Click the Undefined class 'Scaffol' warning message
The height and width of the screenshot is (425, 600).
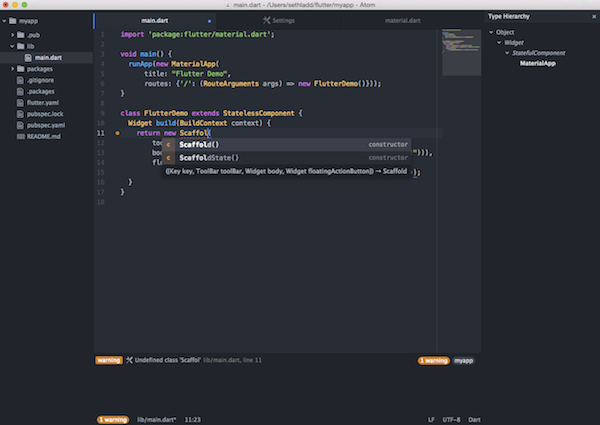(168, 360)
